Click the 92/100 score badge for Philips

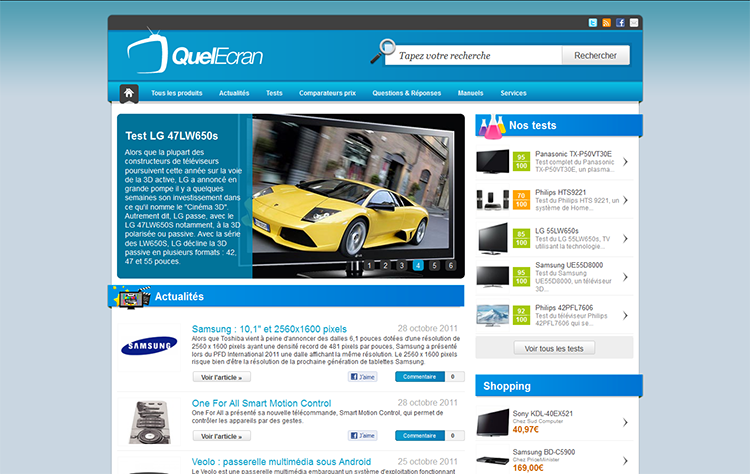(521, 315)
